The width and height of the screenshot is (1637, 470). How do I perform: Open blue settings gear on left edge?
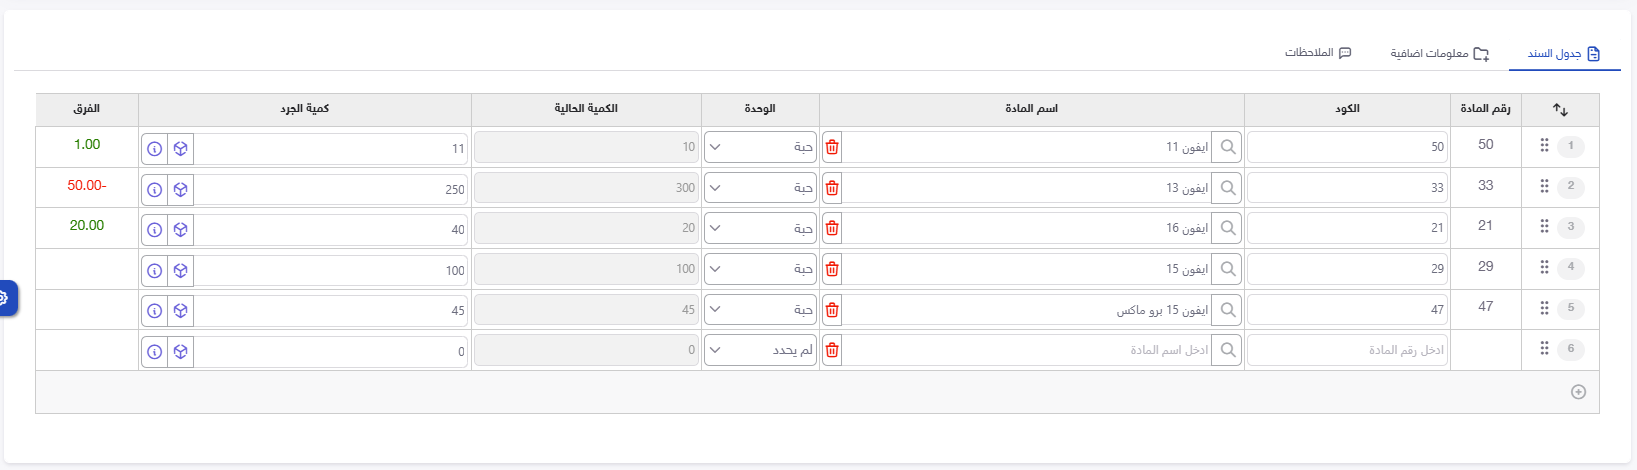[5, 298]
